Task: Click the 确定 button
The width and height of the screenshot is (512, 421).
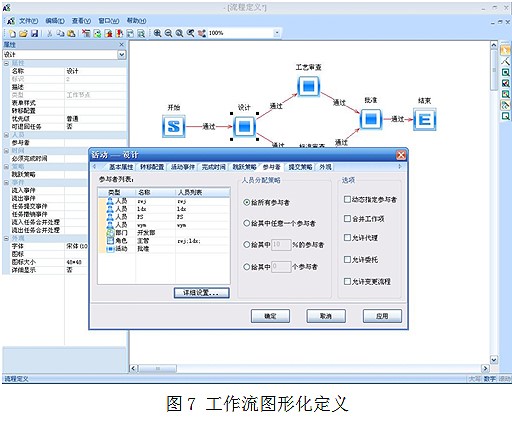Action: coord(270,316)
